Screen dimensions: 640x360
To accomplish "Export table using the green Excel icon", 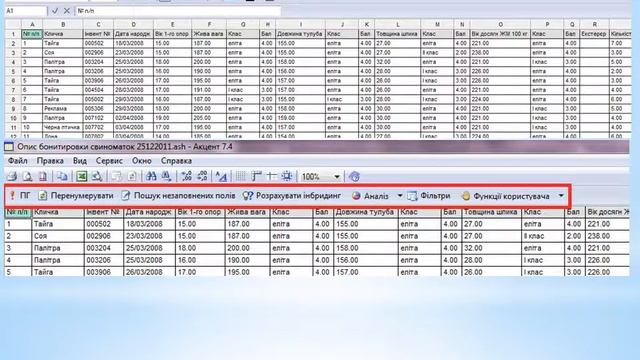I will pos(82,176).
